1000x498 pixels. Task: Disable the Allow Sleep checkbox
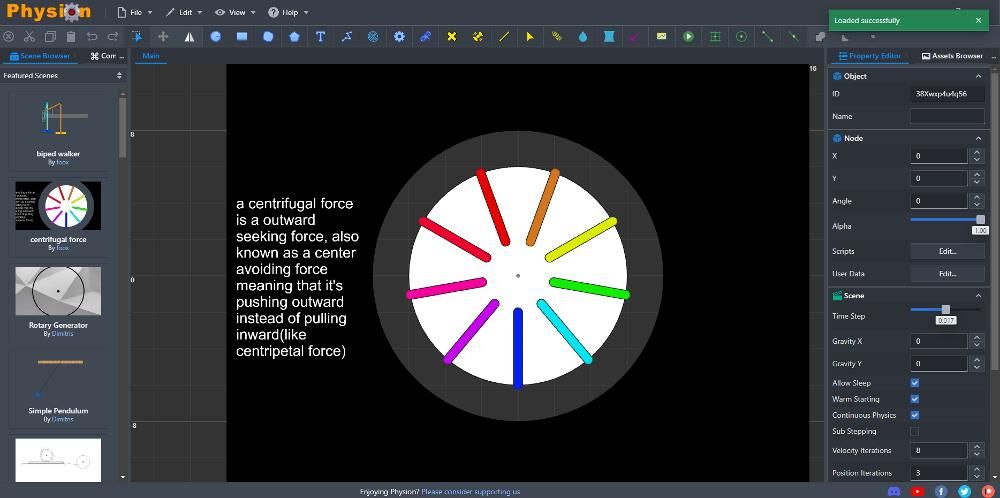(914, 383)
